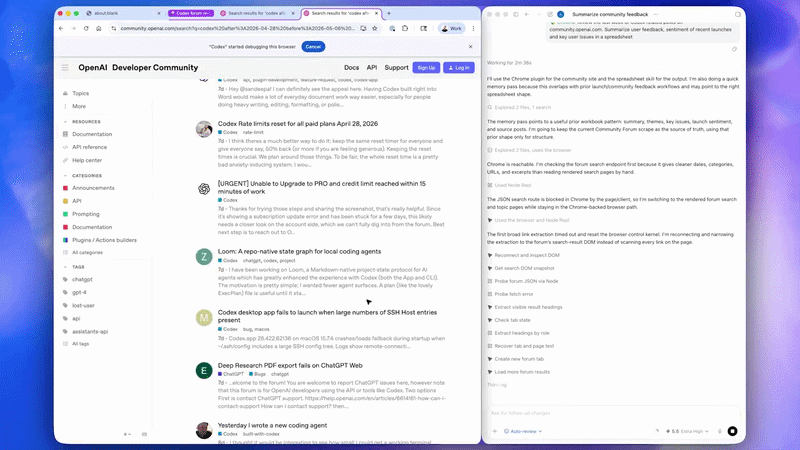This screenshot has height=450, width=800.
Task: Copy the user message in Codex chat
Action: pyautogui.click(x=734, y=49)
